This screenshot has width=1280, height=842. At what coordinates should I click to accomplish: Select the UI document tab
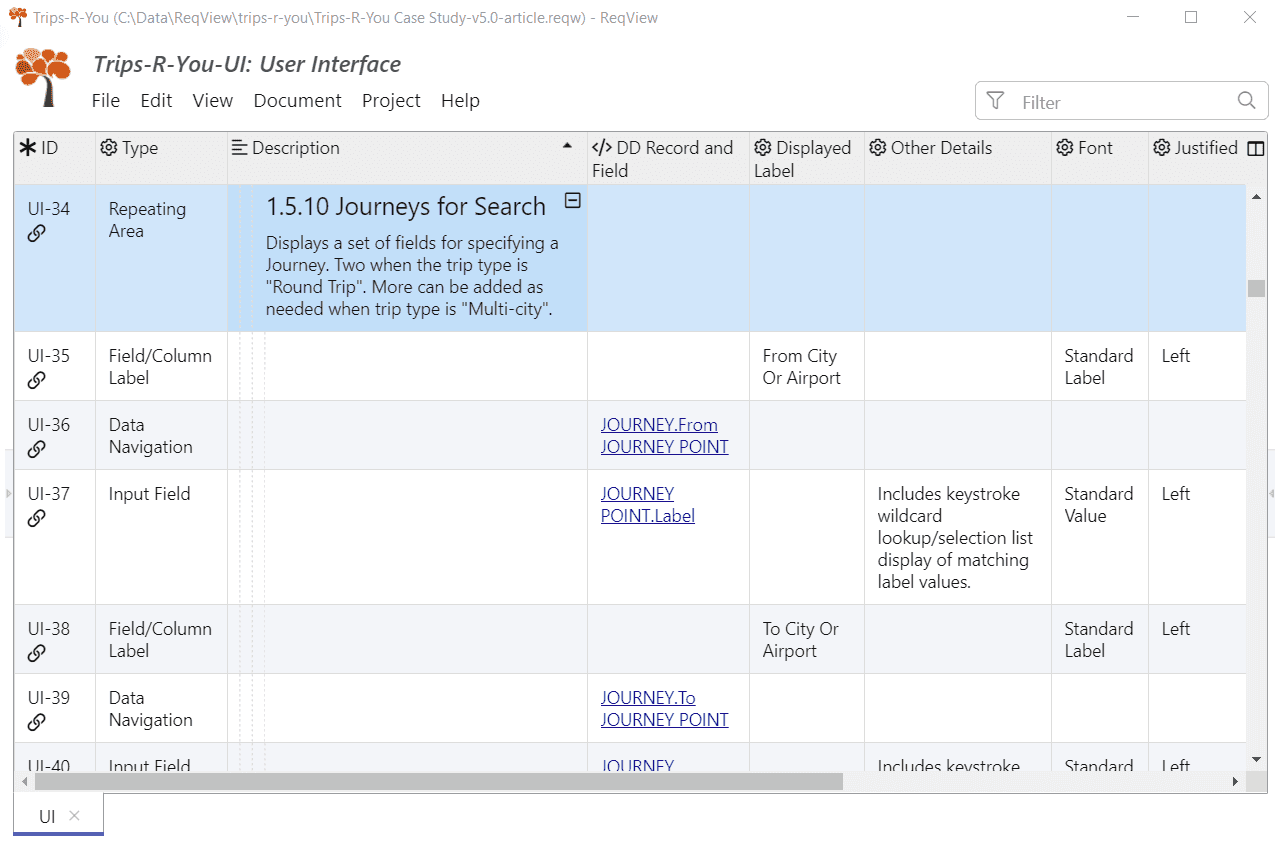coord(47,816)
